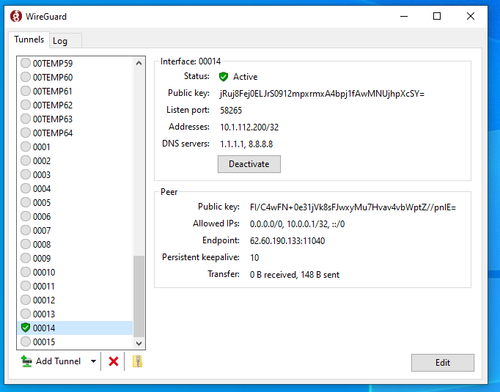Select tunnel 00015 in the list
This screenshot has width=500, height=392.
coord(76,342)
